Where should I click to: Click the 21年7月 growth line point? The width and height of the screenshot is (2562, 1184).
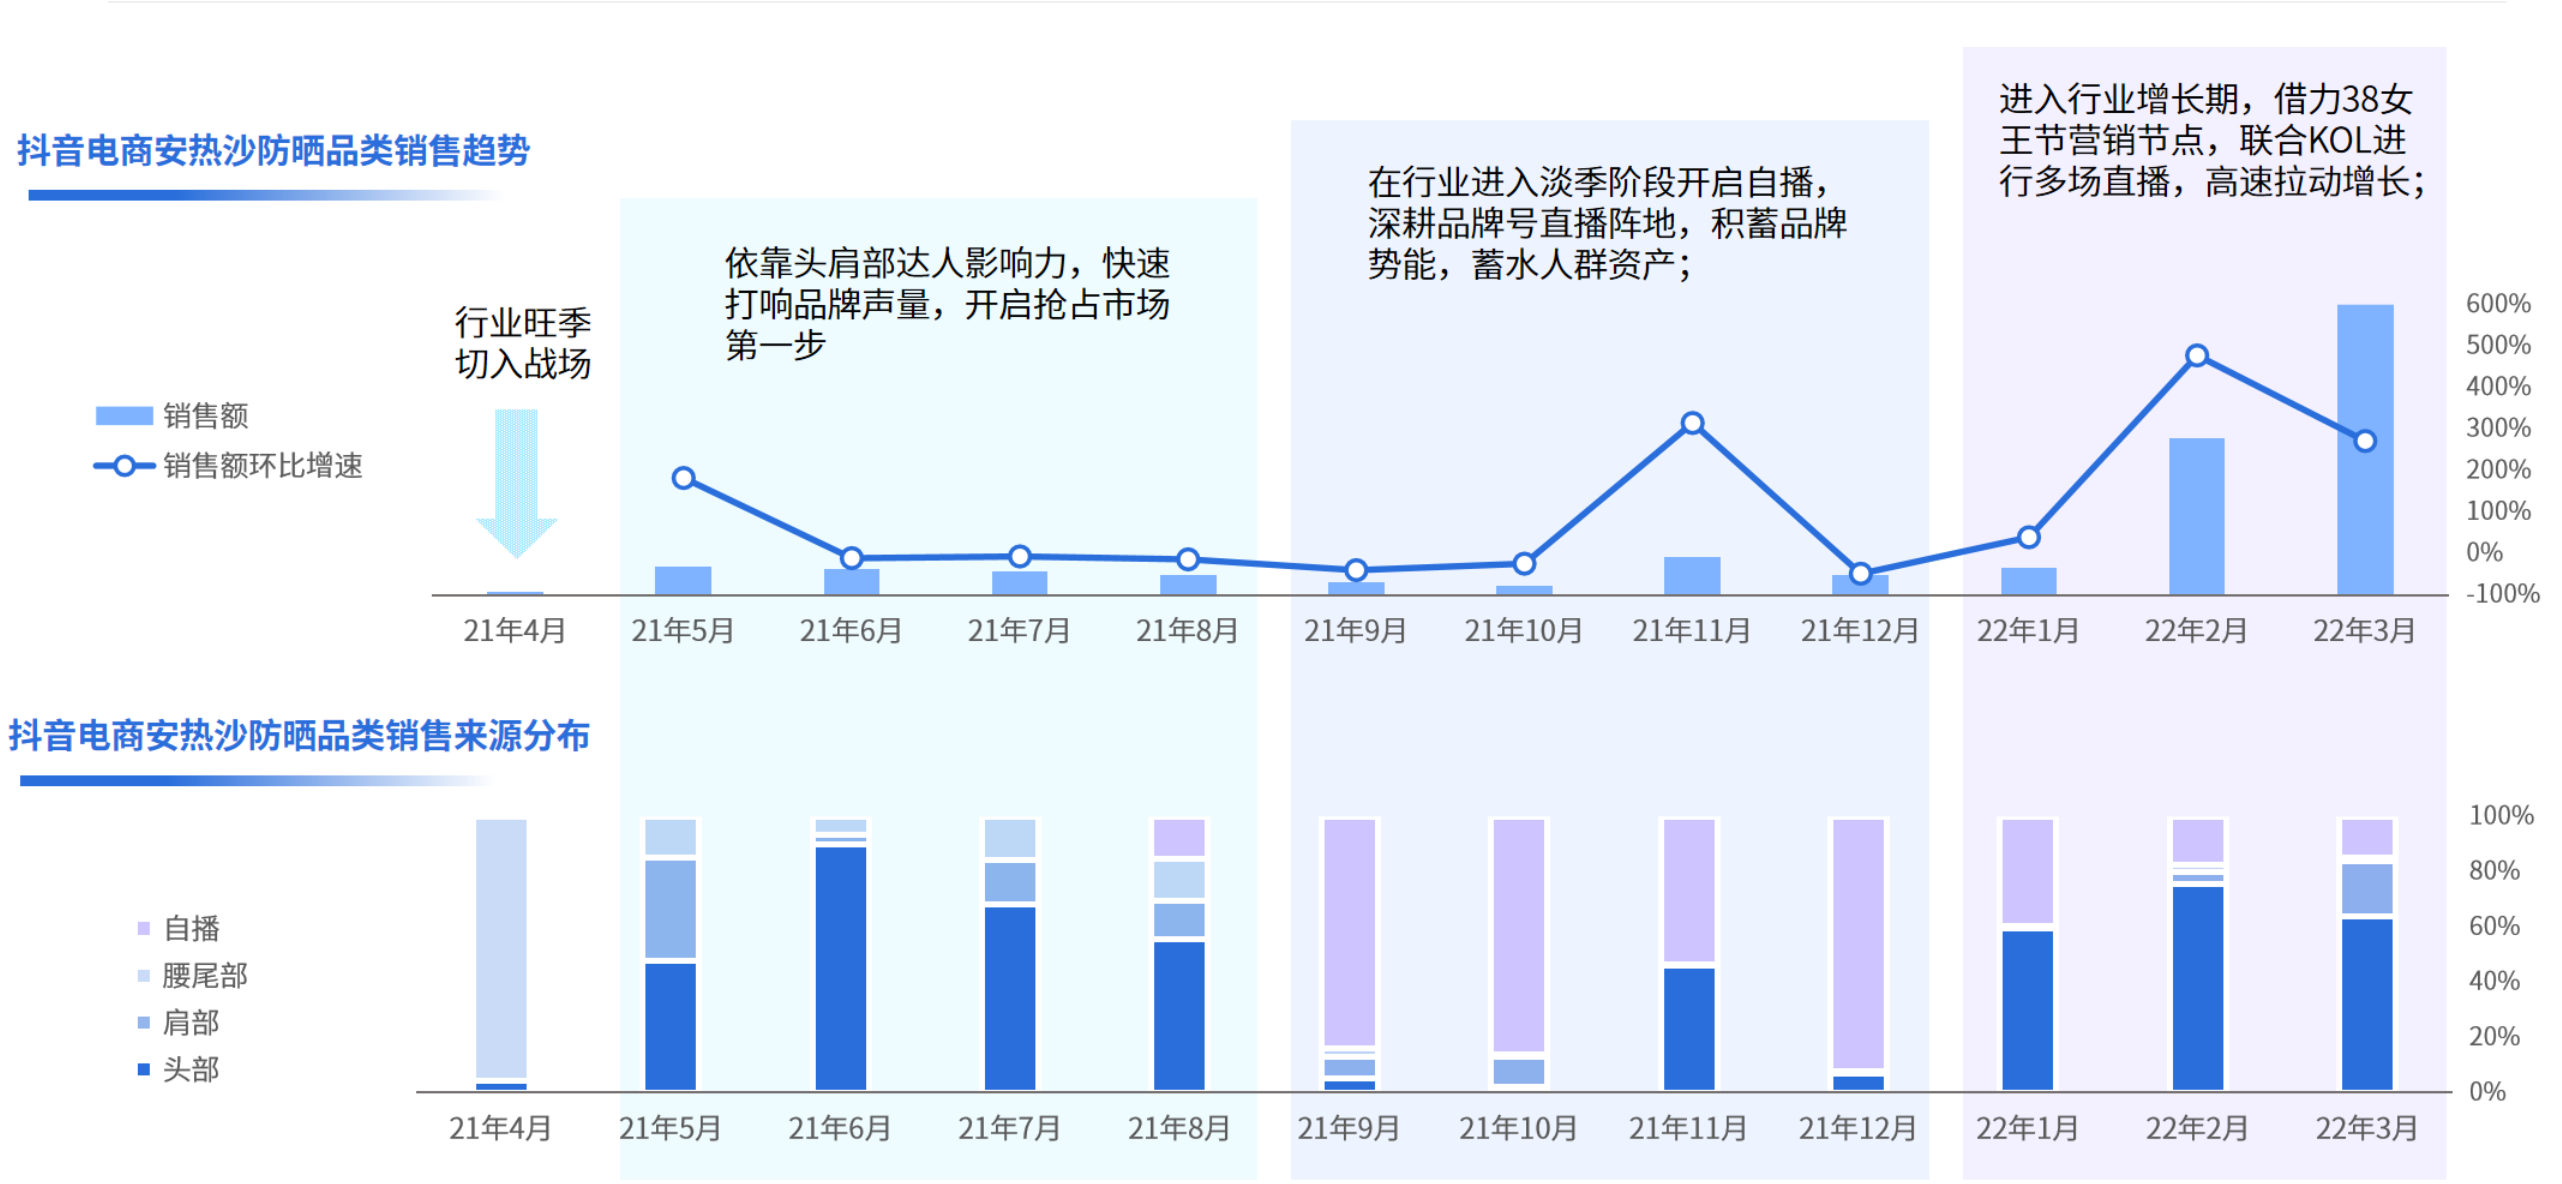(x=1019, y=556)
